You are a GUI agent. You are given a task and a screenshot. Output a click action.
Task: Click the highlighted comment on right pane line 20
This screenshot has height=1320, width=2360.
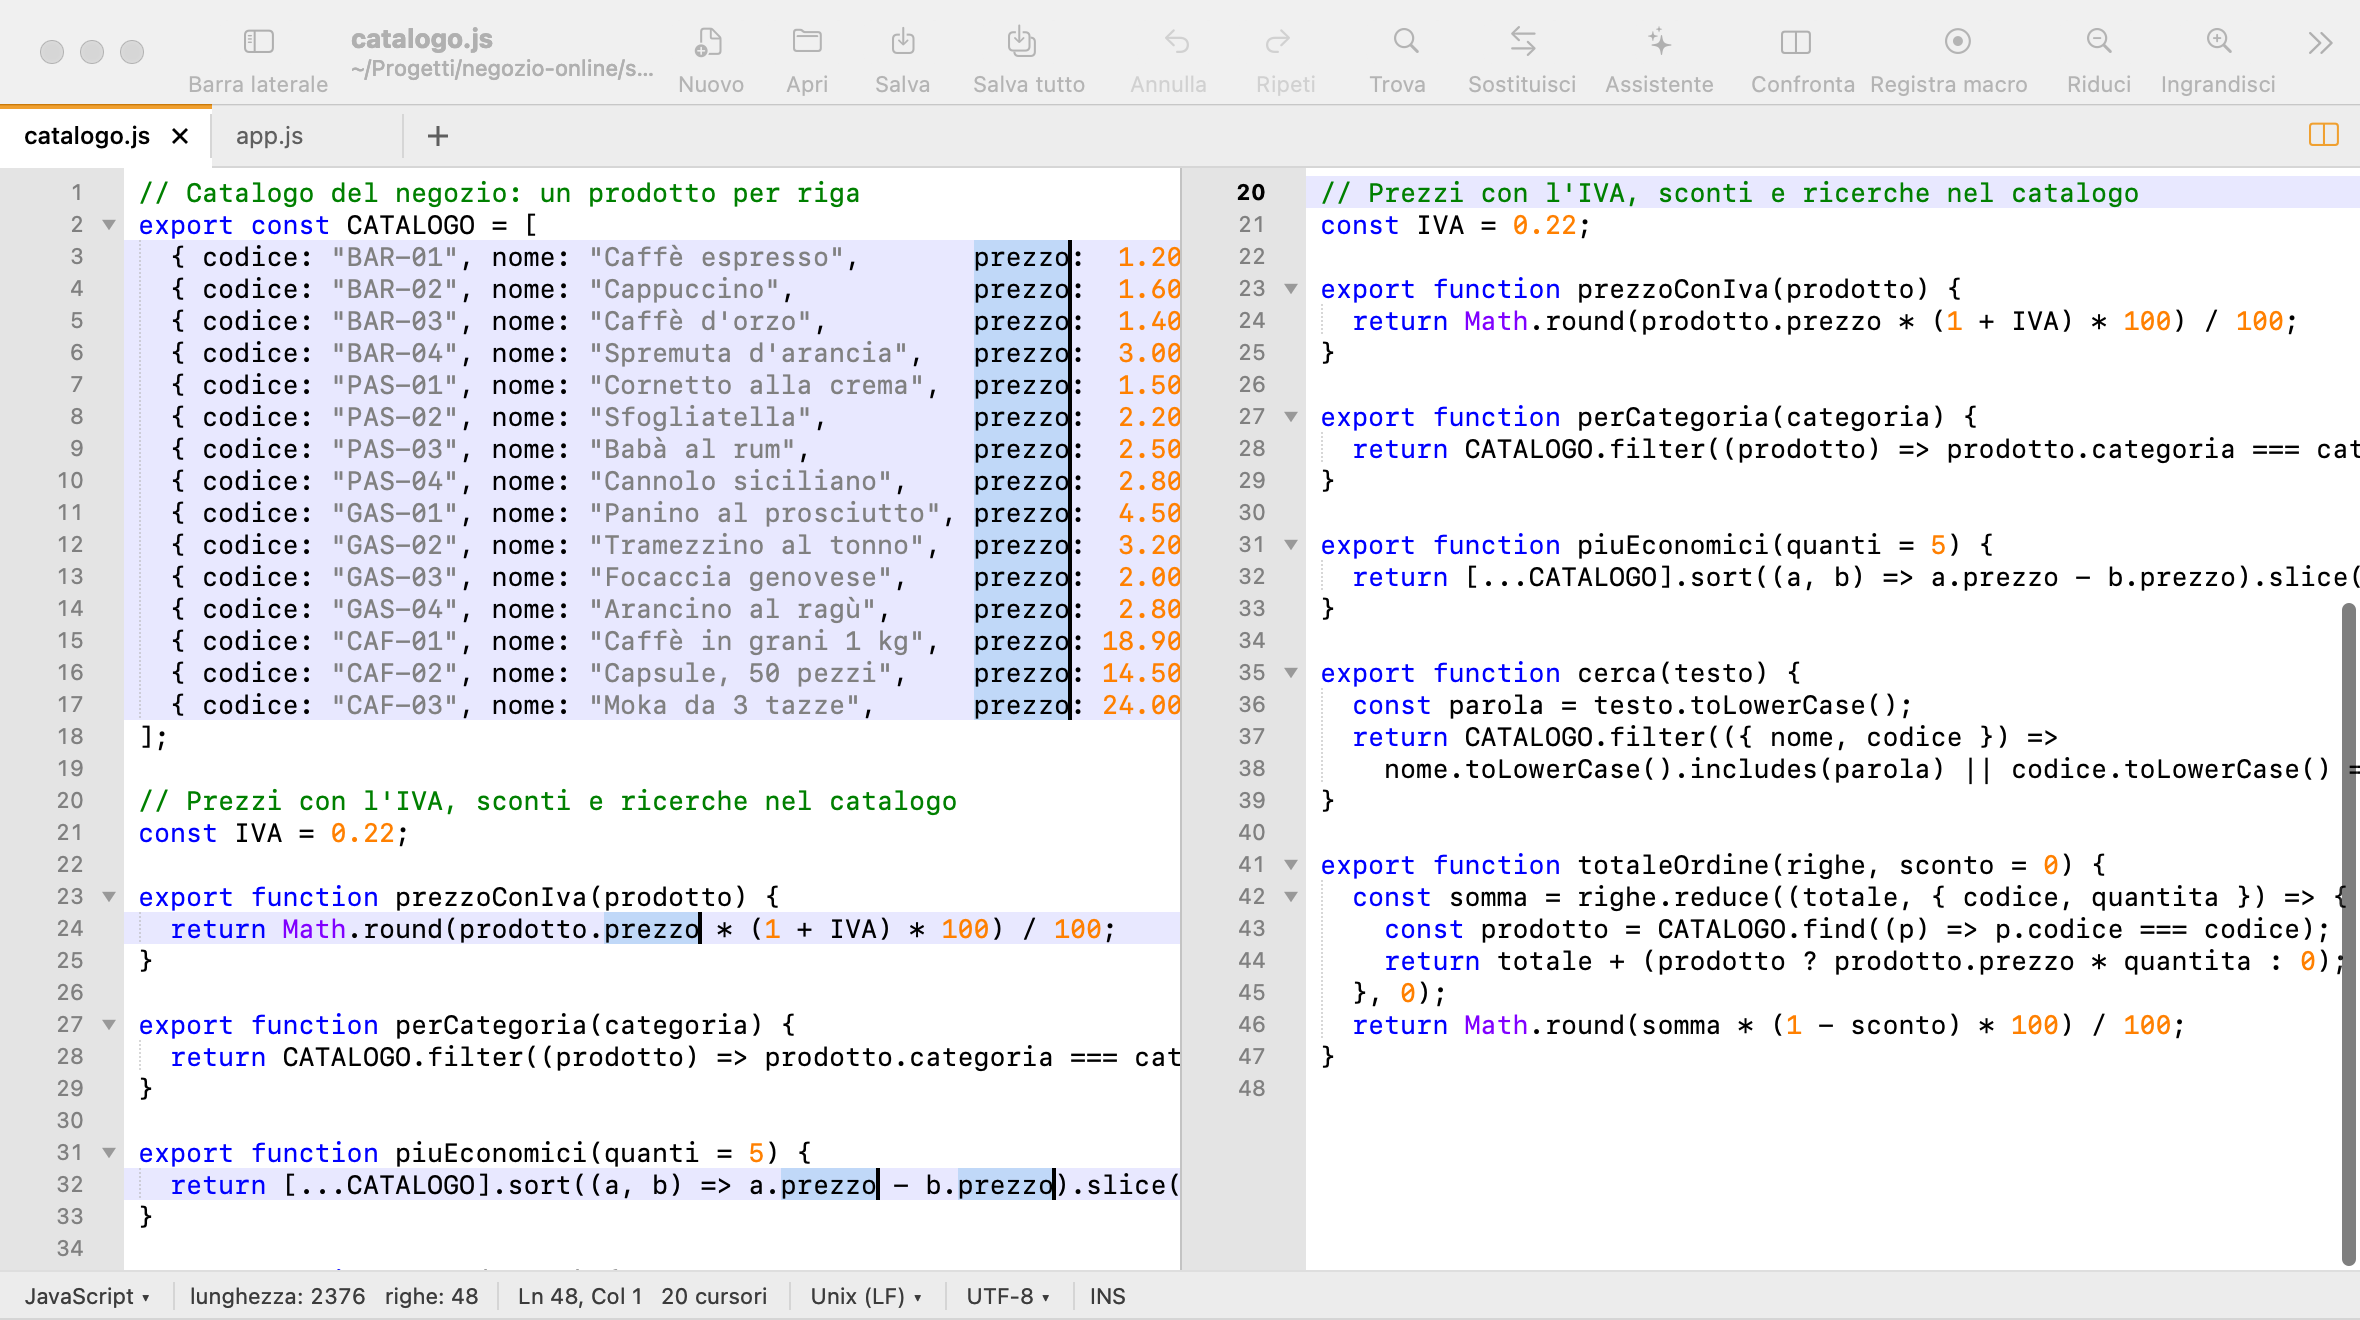1729,193
